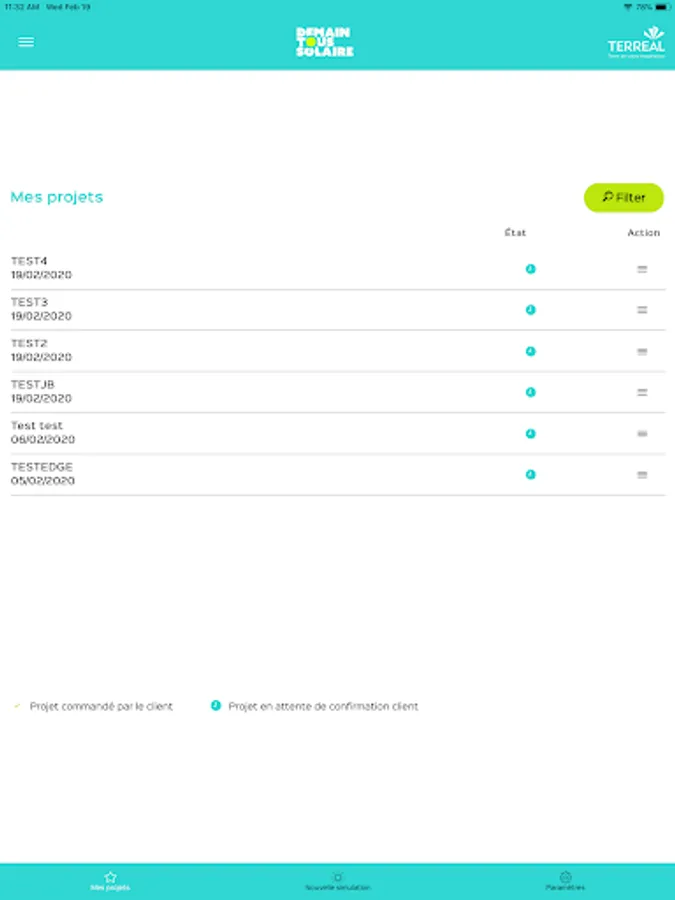Click status icon of TEST4 project
The height and width of the screenshot is (900, 675).
point(530,269)
